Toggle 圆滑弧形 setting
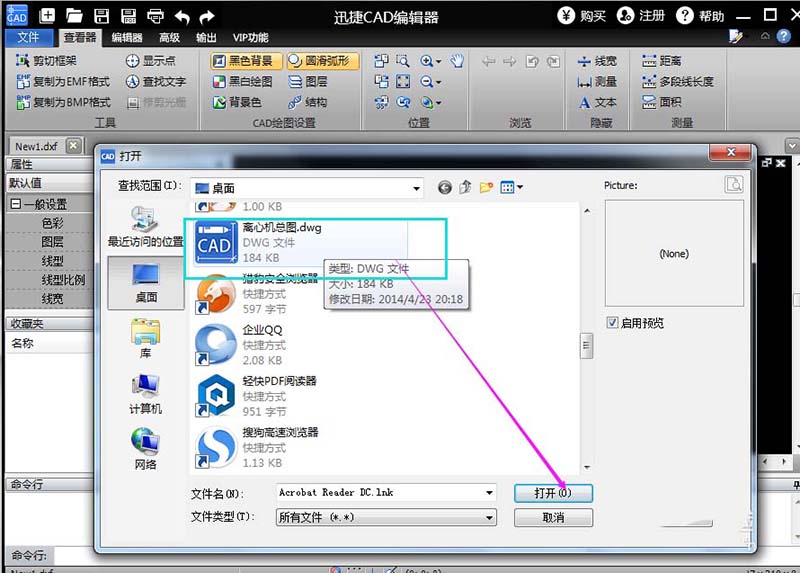 [322, 61]
